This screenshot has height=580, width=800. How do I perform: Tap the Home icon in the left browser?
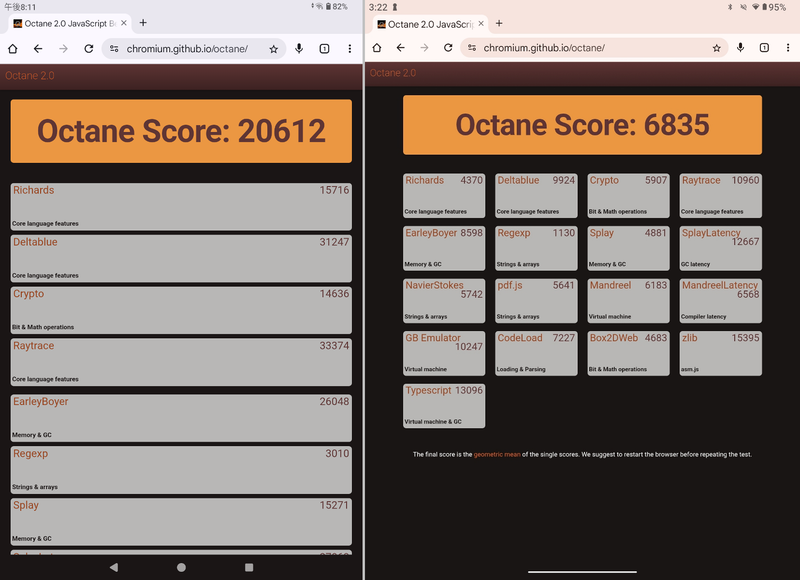pos(12,47)
